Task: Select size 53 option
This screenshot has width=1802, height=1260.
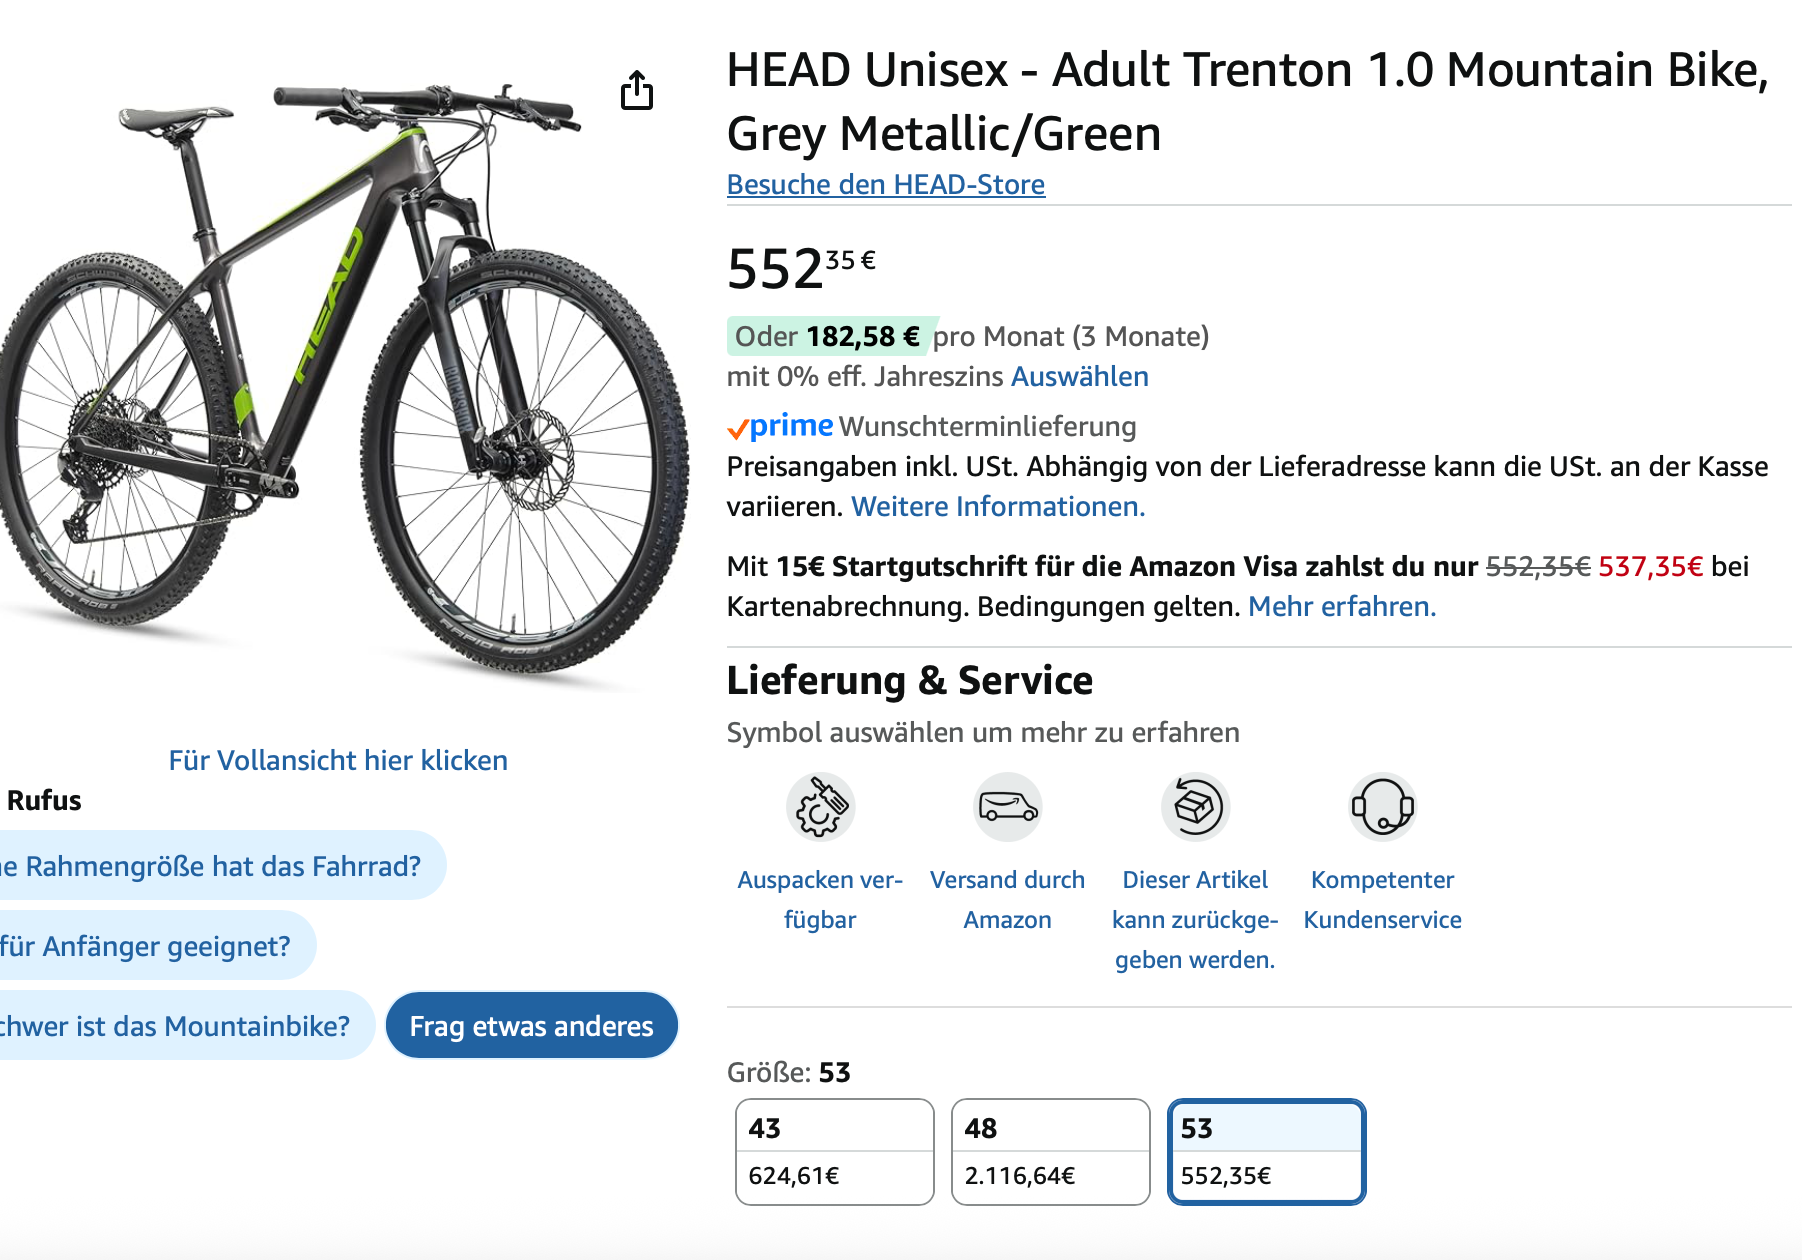Action: click(1266, 1151)
